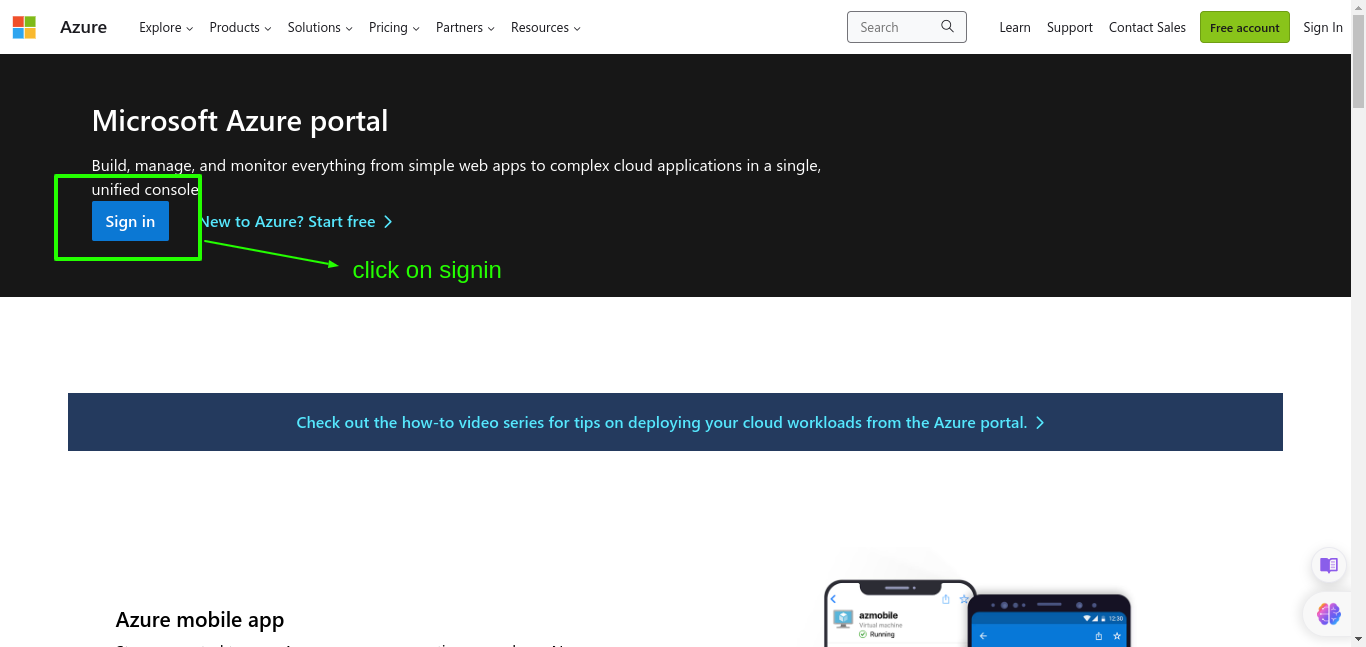The image size is (1366, 647).
Task: Click the chevron icon in the video banner
Action: [1040, 422]
